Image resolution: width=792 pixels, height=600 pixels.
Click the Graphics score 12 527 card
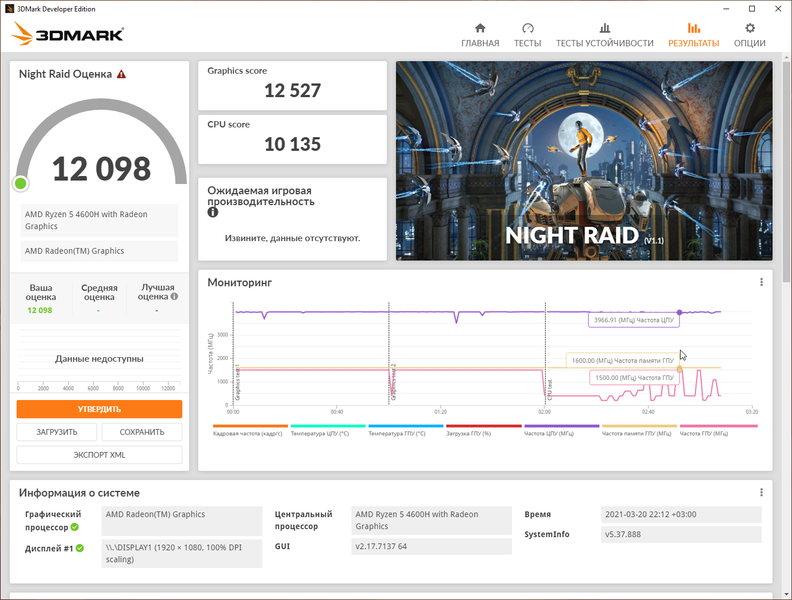click(292, 85)
